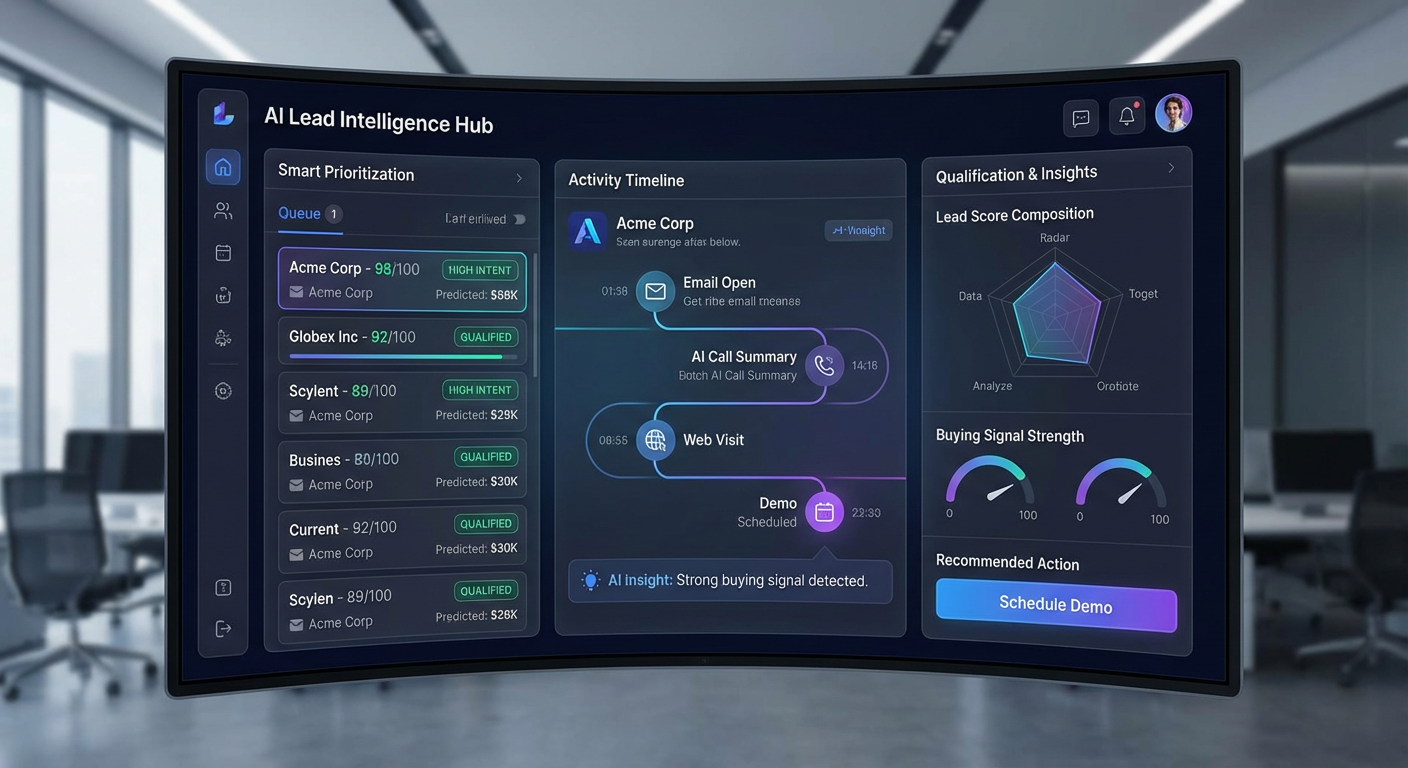Click the Email Open timeline envelope icon
The height and width of the screenshot is (768, 1408).
[x=655, y=291]
